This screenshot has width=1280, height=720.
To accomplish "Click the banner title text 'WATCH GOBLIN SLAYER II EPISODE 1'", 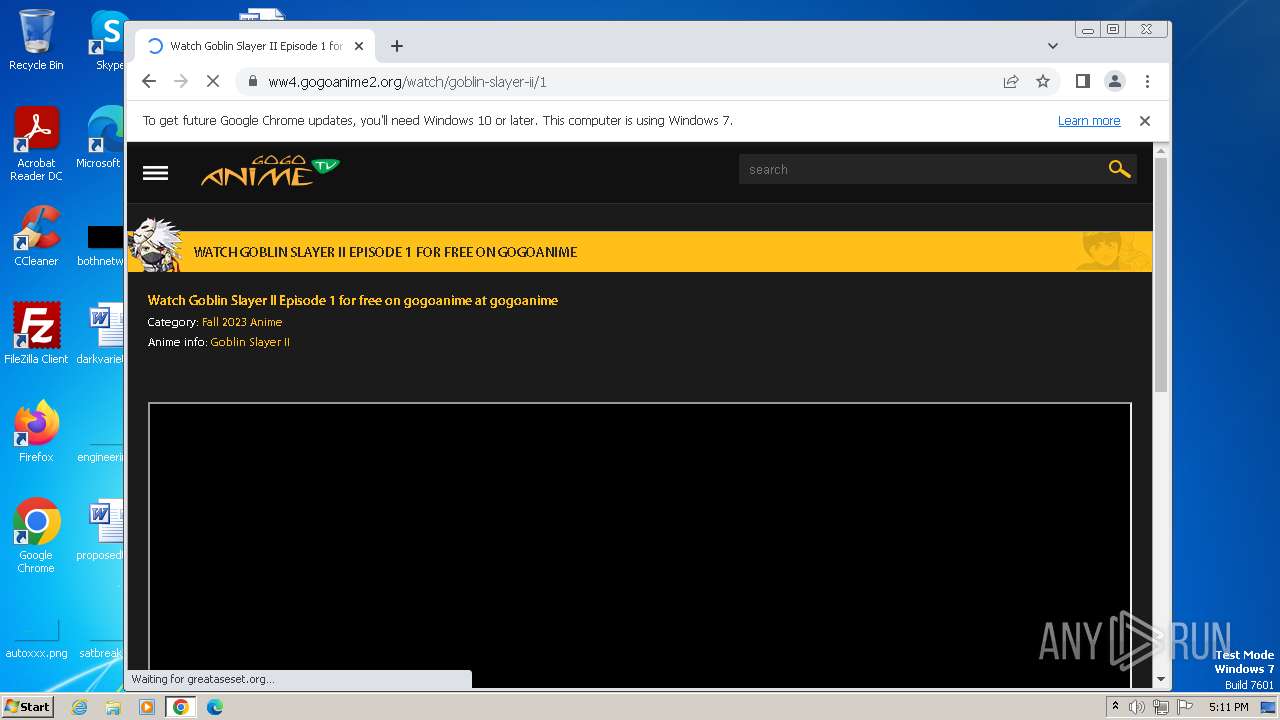I will 303,252.
